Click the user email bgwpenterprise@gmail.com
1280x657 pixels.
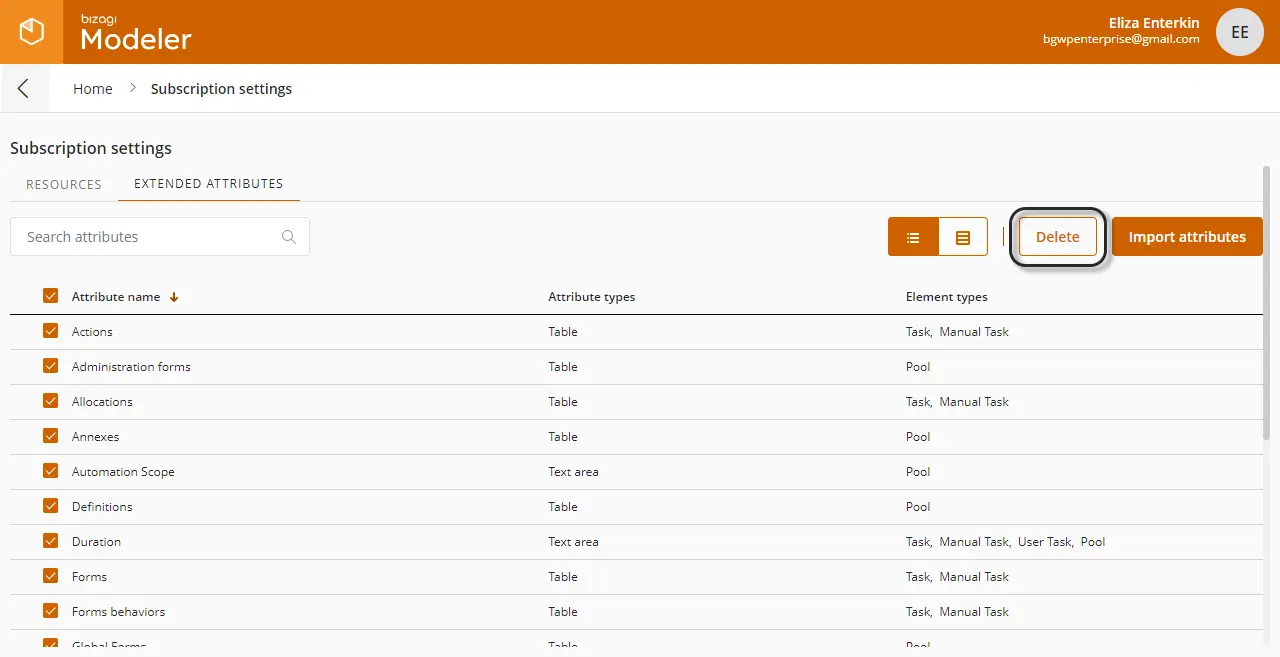[x=1121, y=40]
